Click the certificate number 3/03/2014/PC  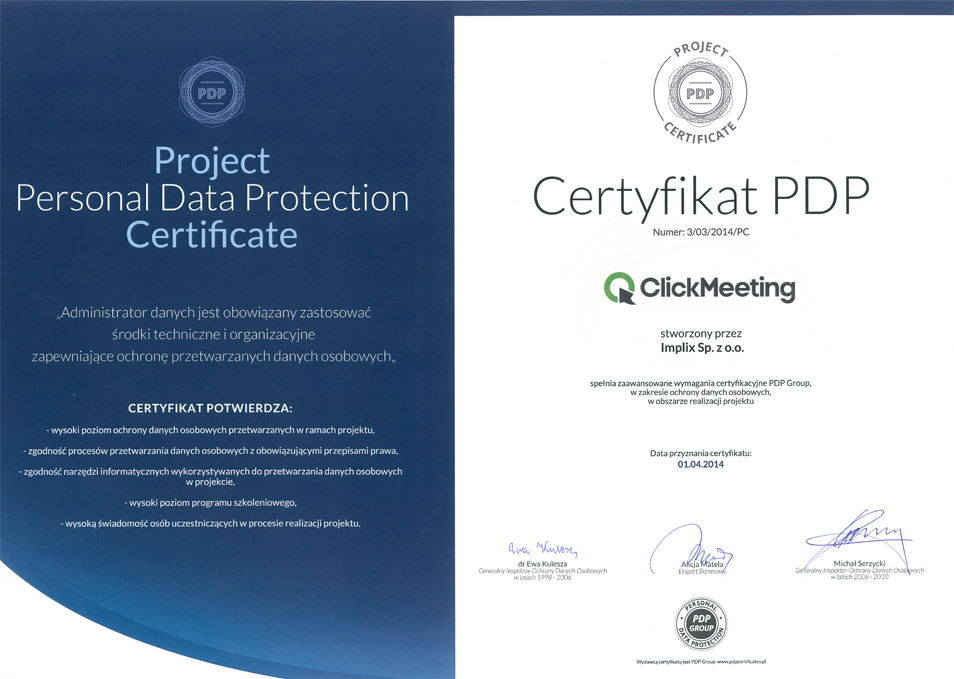point(718,232)
